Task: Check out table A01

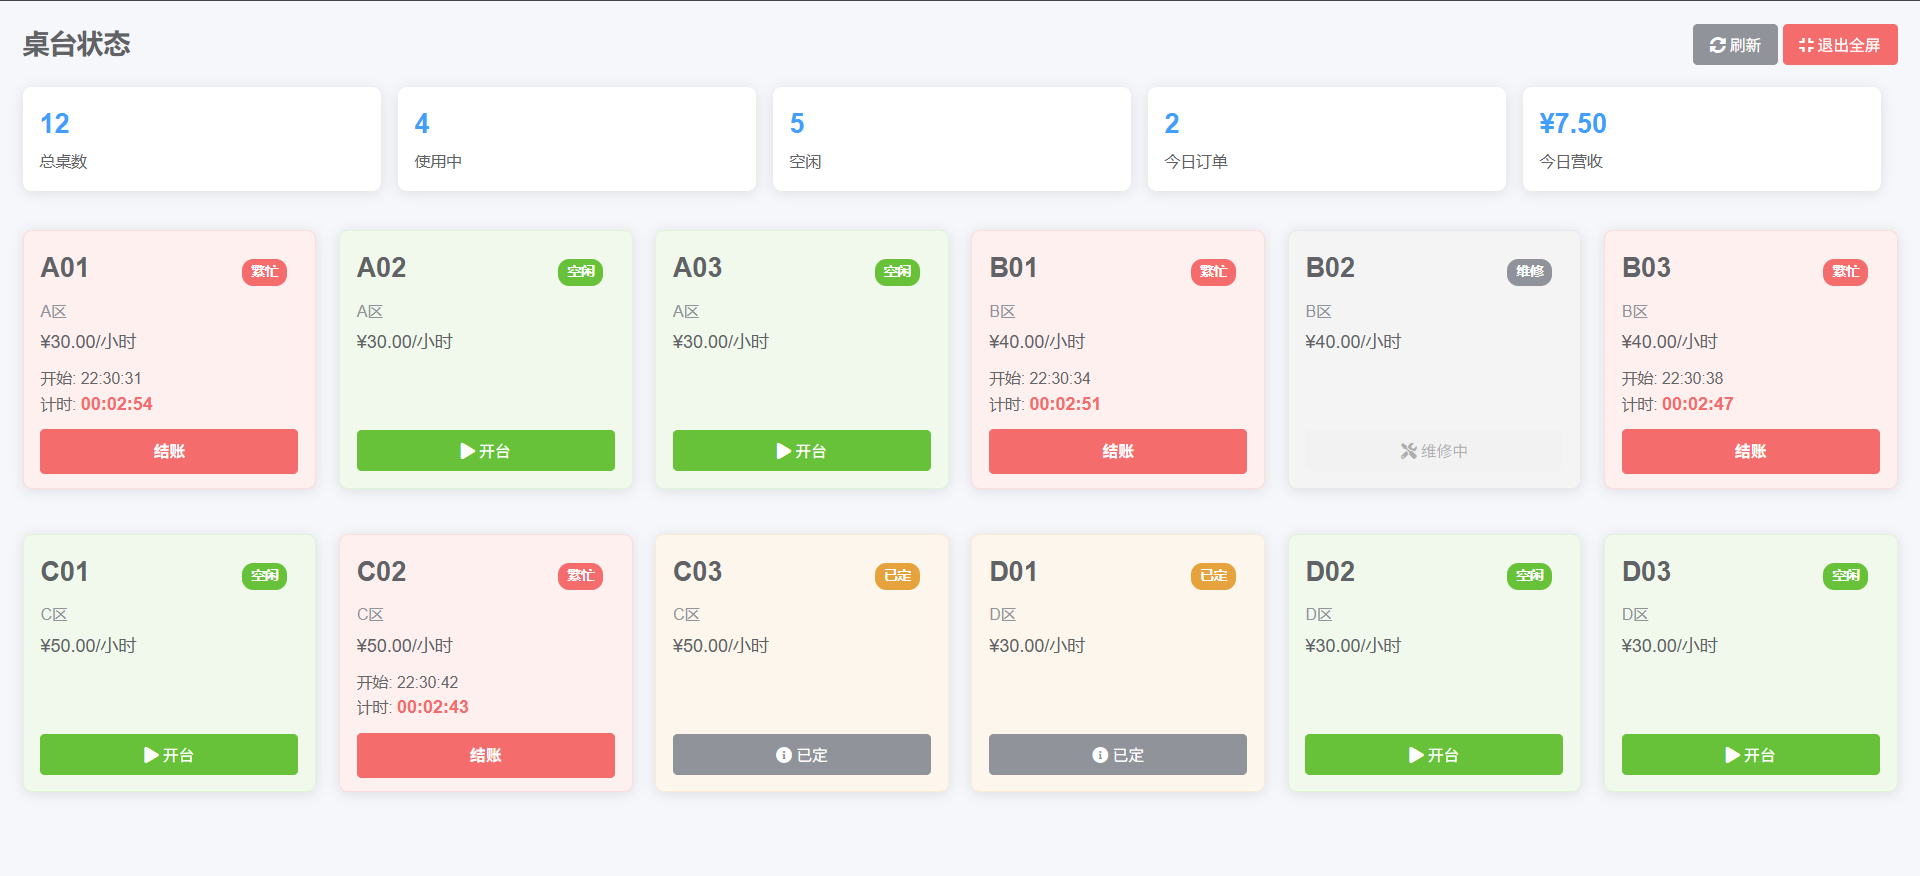Action: [168, 451]
